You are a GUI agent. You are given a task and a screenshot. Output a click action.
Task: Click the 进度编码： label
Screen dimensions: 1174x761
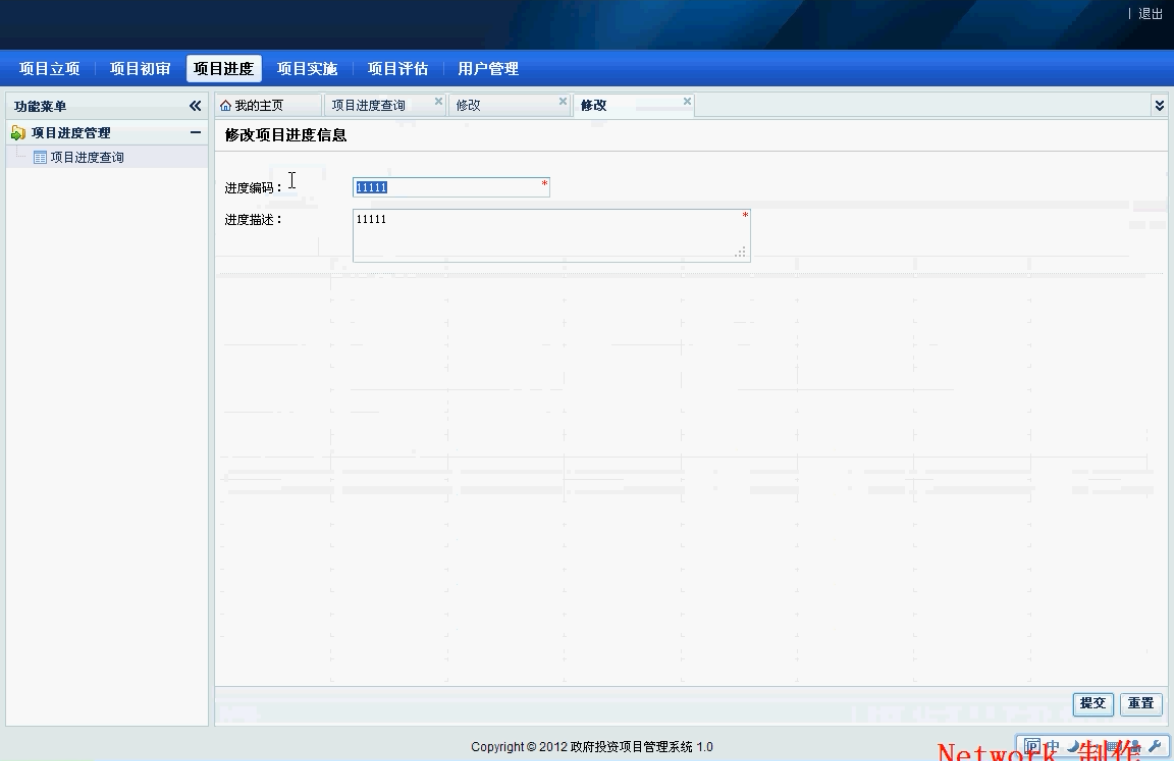tap(253, 188)
